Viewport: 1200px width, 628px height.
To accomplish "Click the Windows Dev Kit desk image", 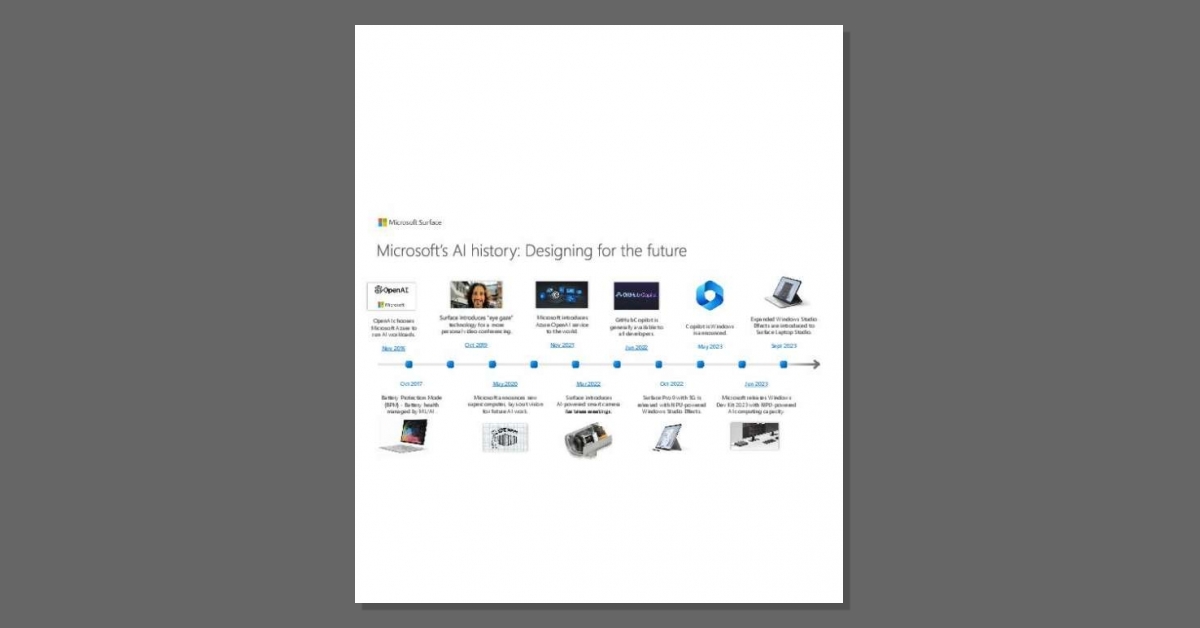I will click(x=754, y=435).
